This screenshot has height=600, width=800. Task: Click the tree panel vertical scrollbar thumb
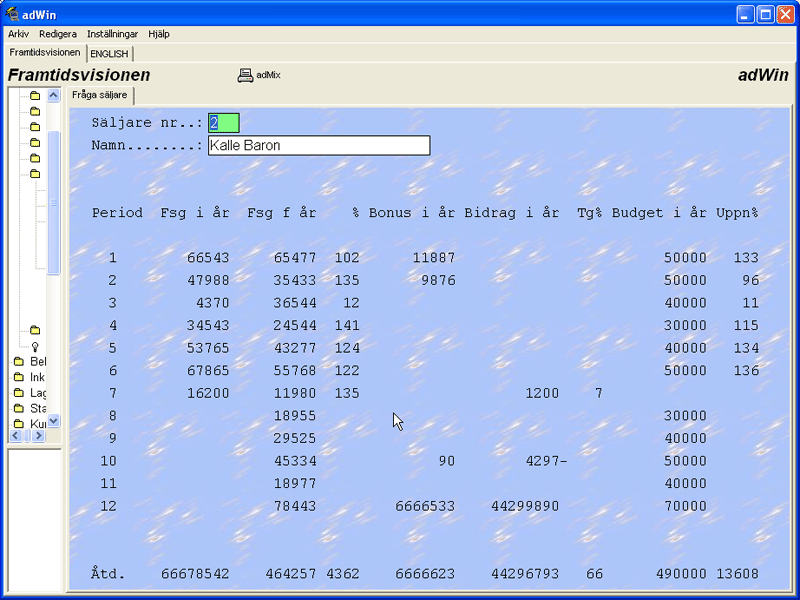point(54,203)
